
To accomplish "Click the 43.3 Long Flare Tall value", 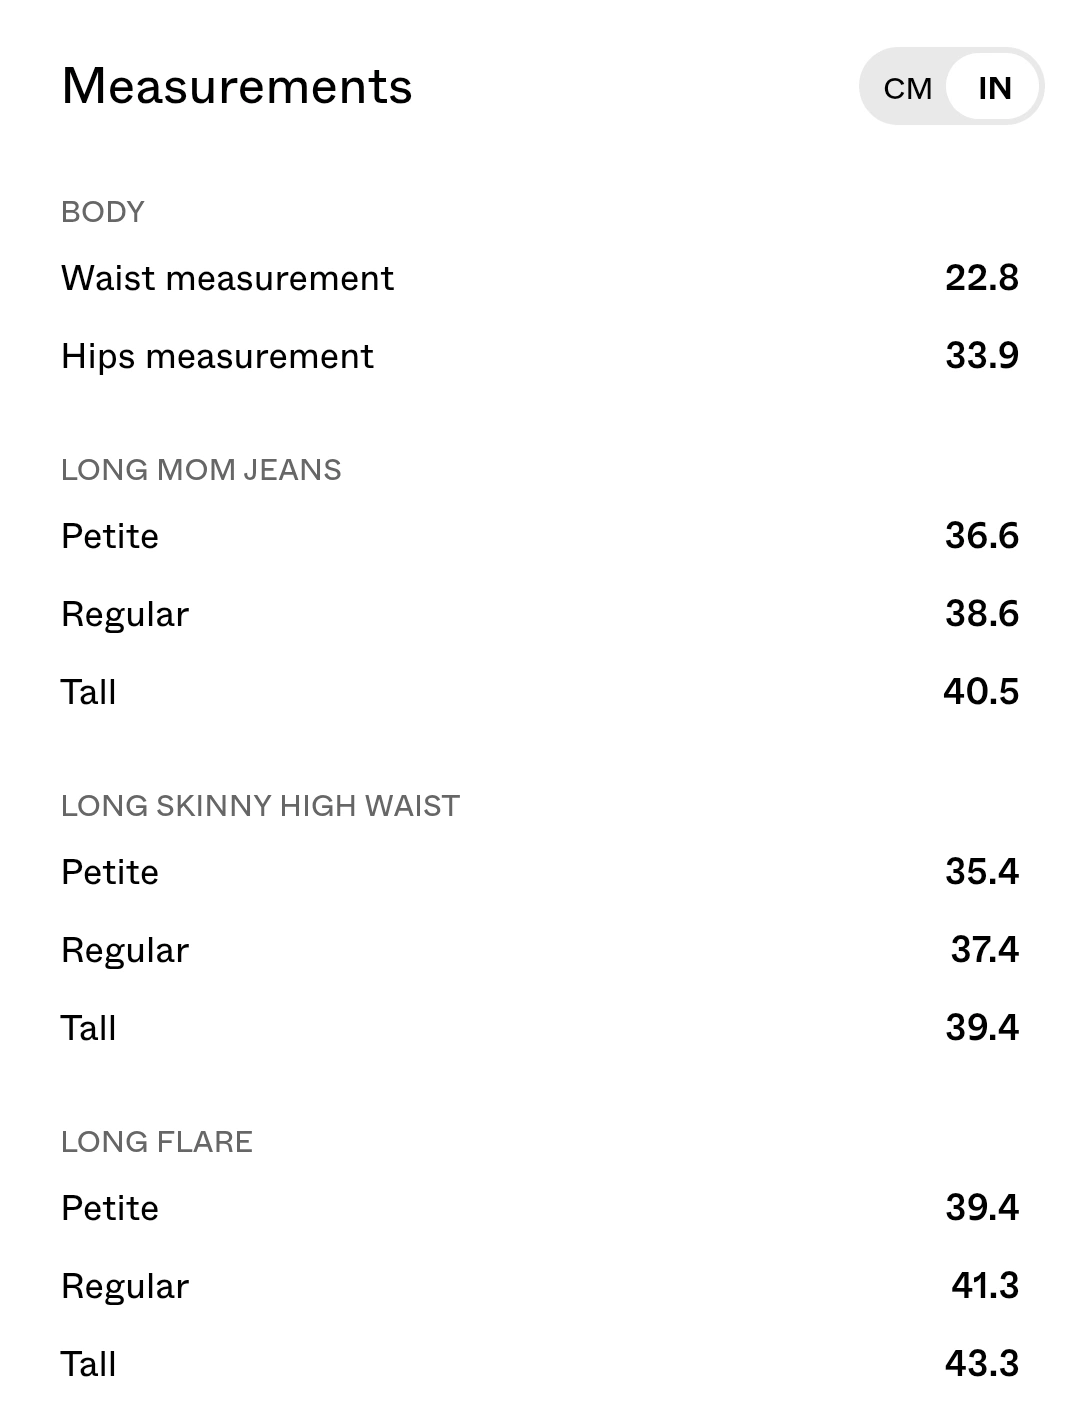I will [x=982, y=1364].
